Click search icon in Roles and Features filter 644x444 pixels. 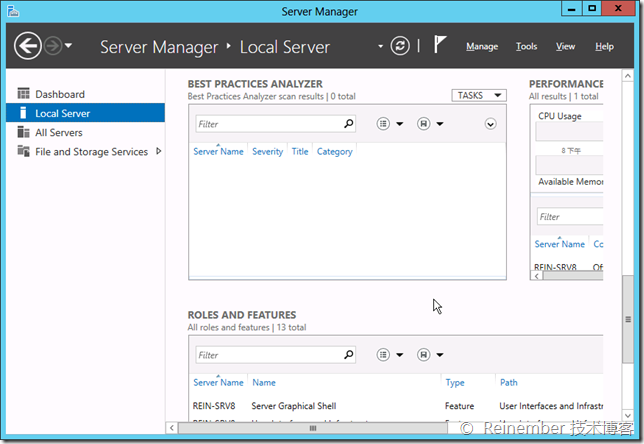[348, 354]
